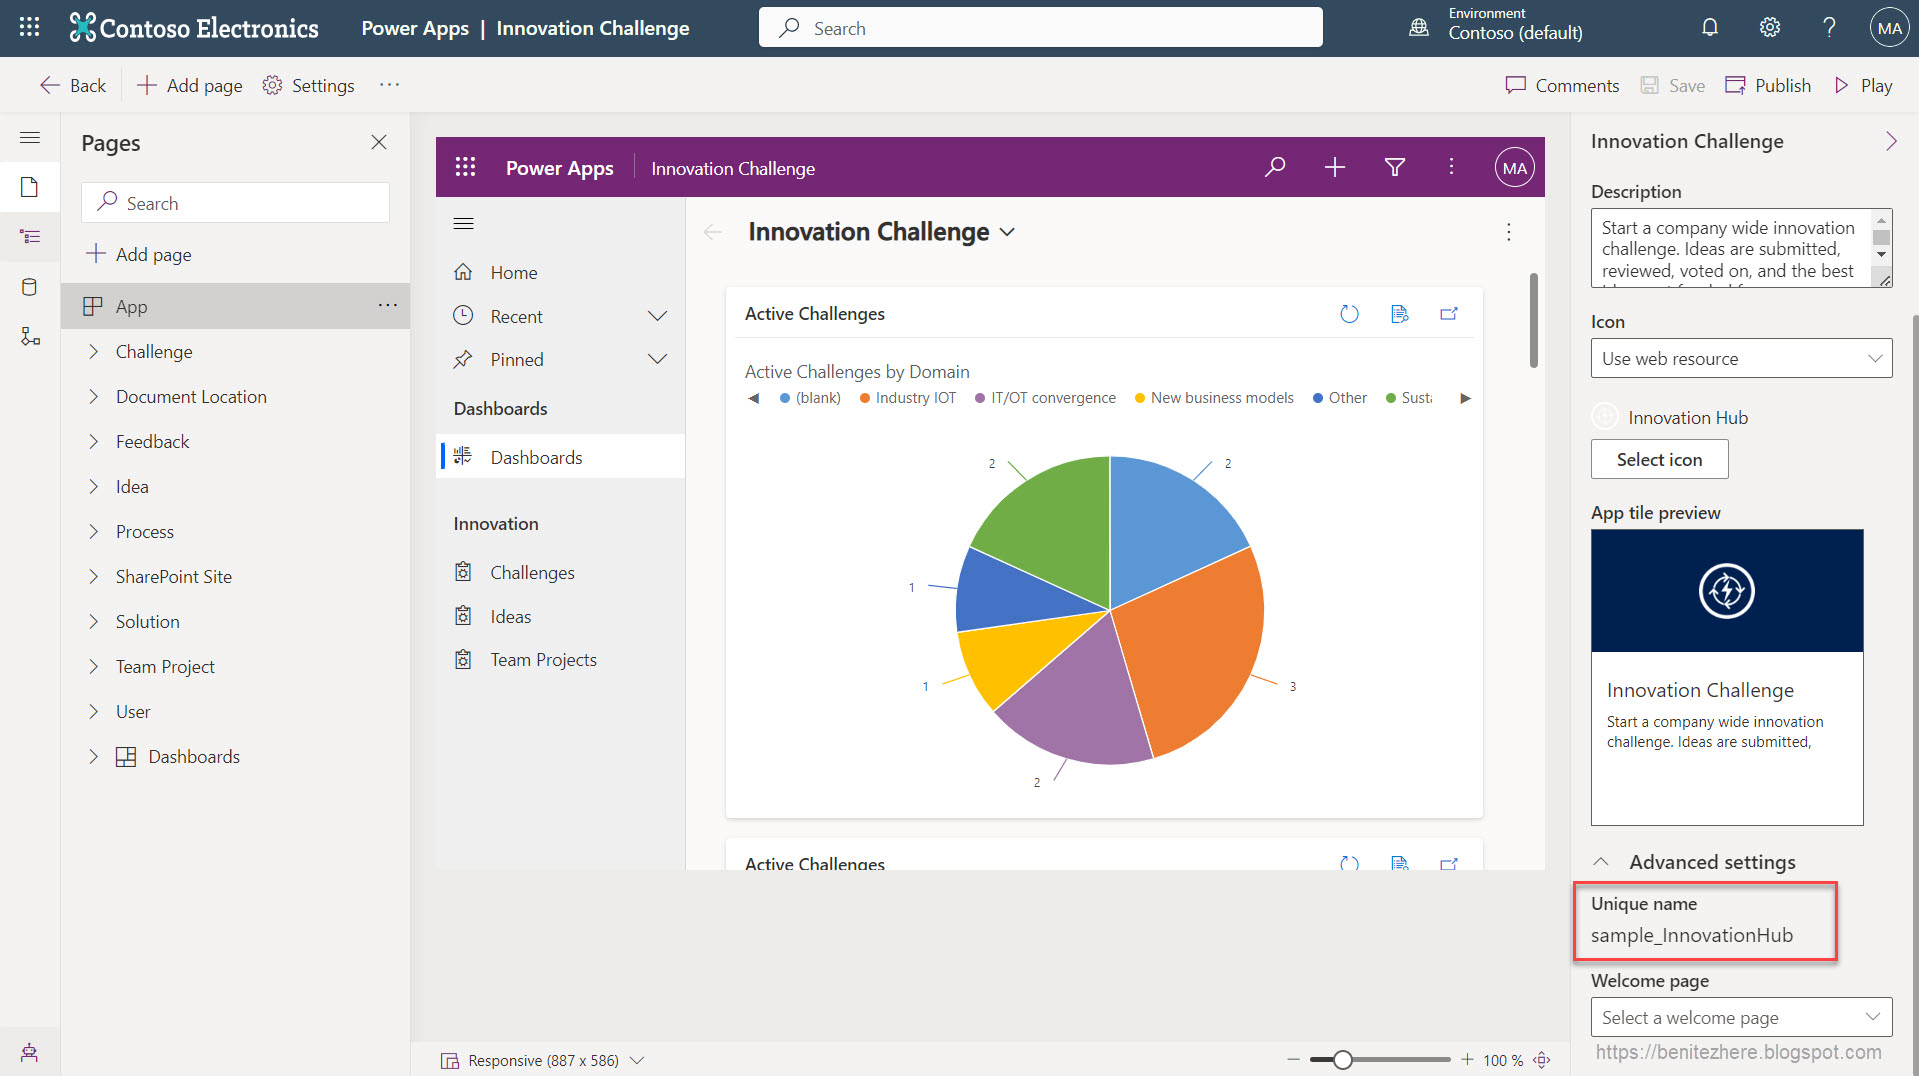
Task: Click the Select icon button
Action: [x=1659, y=459]
